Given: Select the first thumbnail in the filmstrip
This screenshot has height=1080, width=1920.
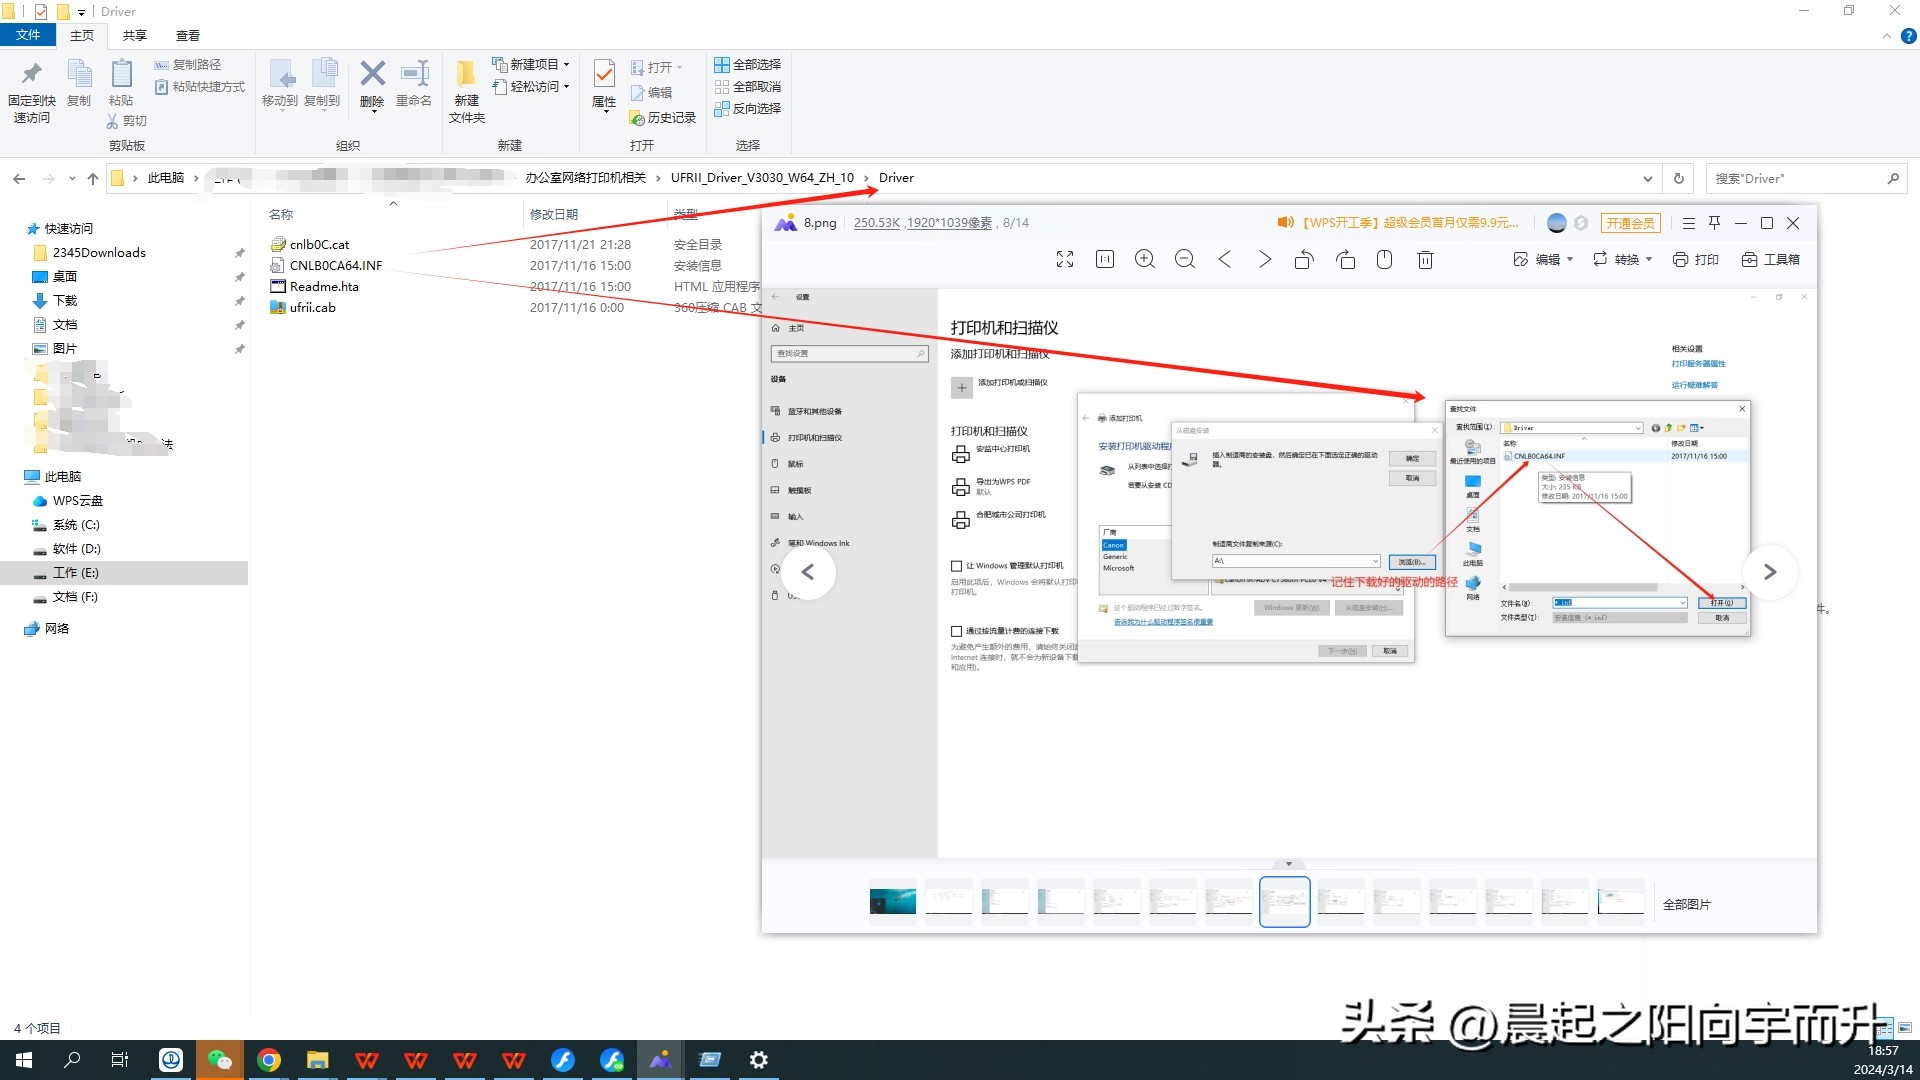Looking at the screenshot, I should (893, 902).
